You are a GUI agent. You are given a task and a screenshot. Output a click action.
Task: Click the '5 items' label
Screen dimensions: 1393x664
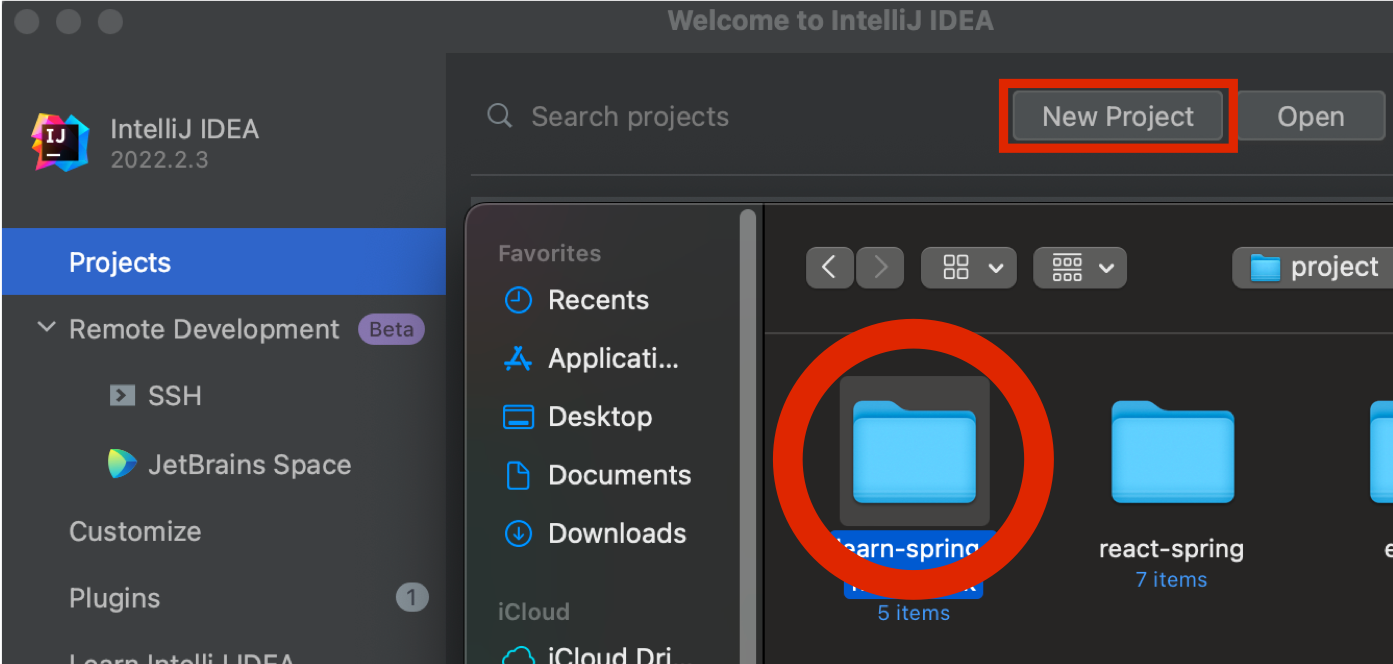[x=913, y=613]
